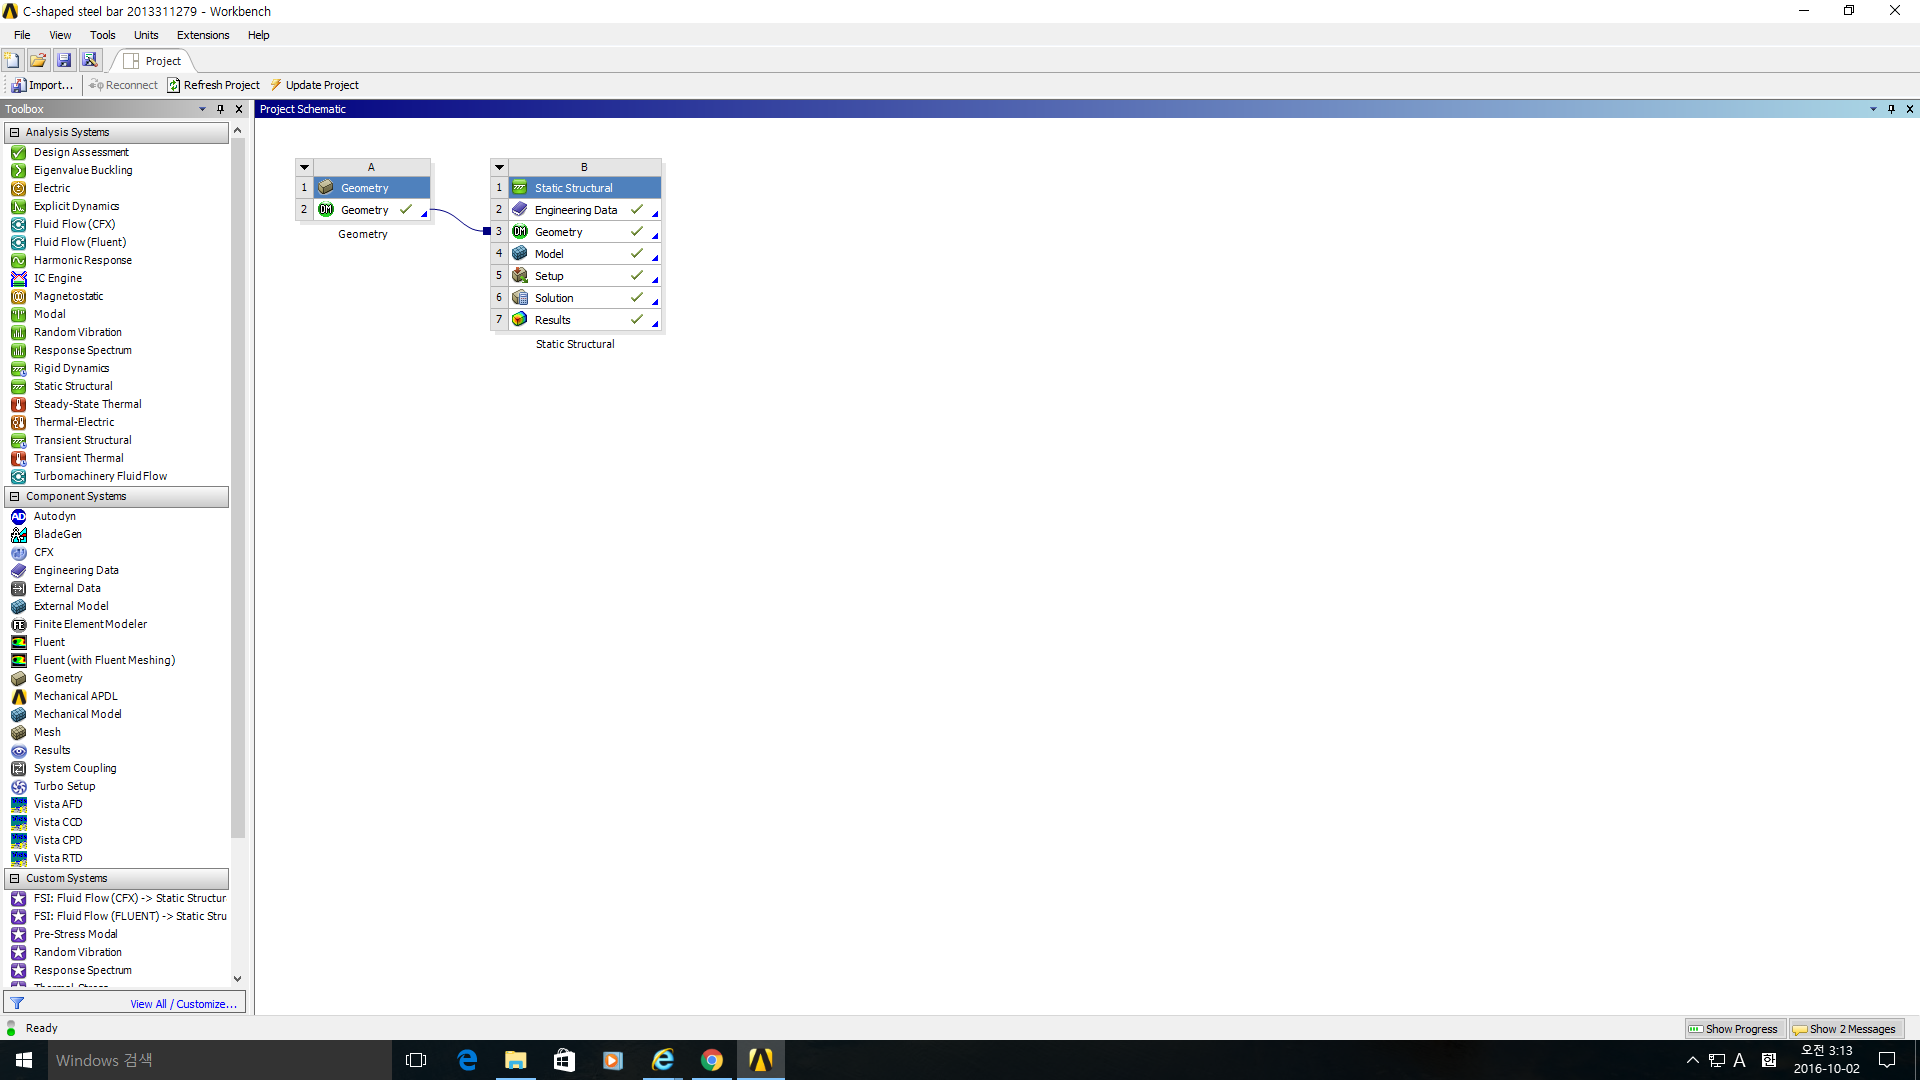Click the Engineering Data cell in system B
Image resolution: width=1920 pixels, height=1080 pixels.
tap(575, 210)
